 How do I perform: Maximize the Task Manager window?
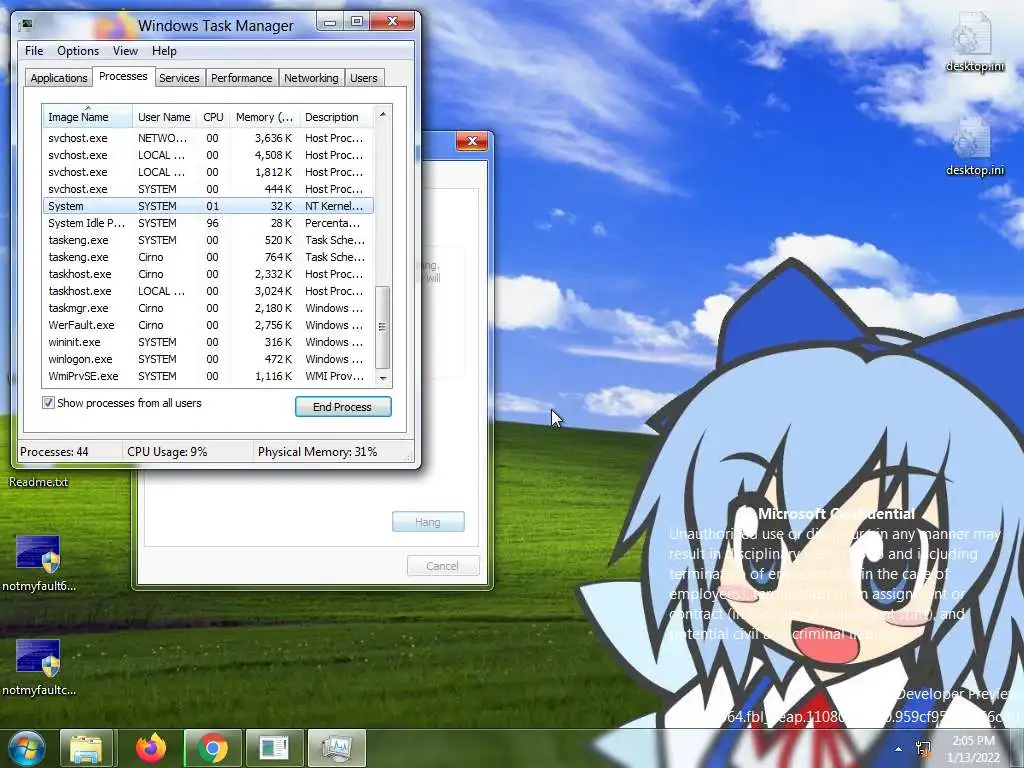point(357,22)
